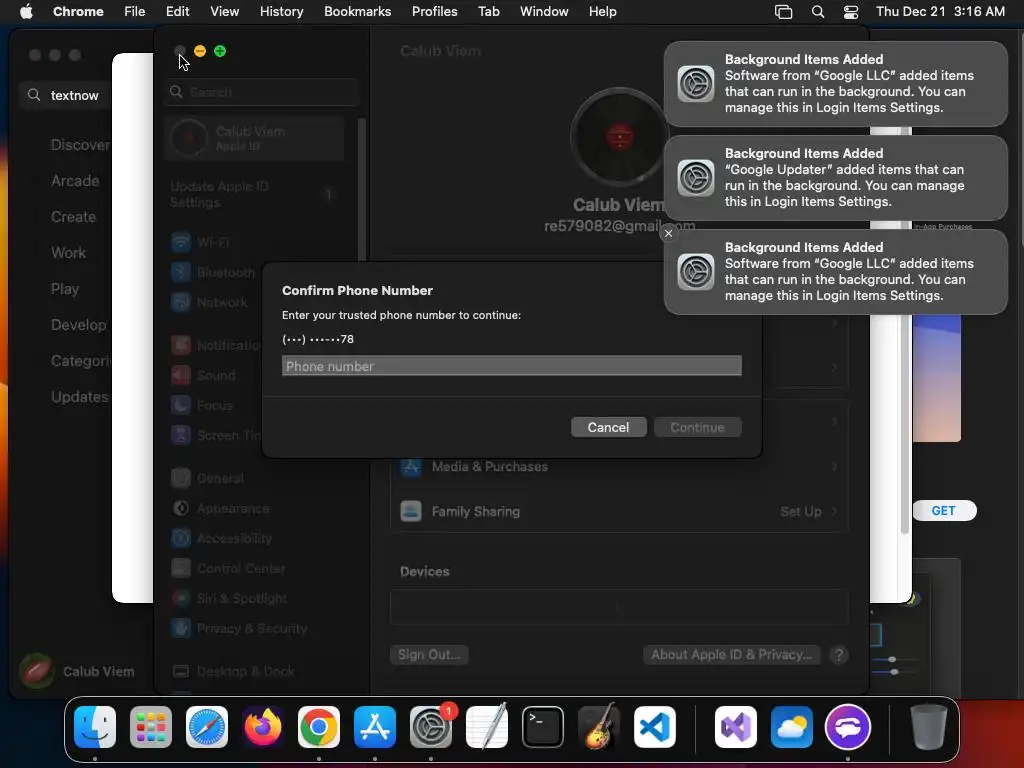The height and width of the screenshot is (768, 1024).
Task: Open Appearance in Settings sidebar
Action: click(x=220, y=508)
